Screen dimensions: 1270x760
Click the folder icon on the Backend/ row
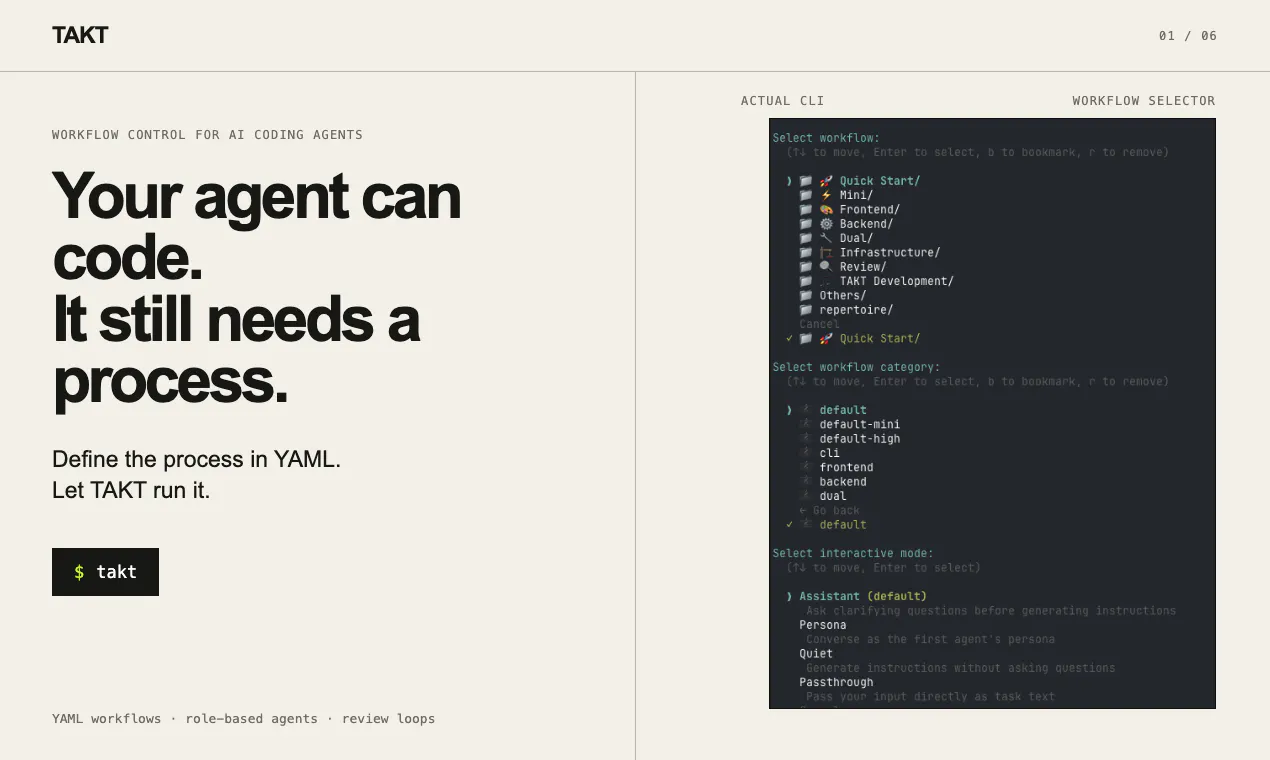pos(806,224)
